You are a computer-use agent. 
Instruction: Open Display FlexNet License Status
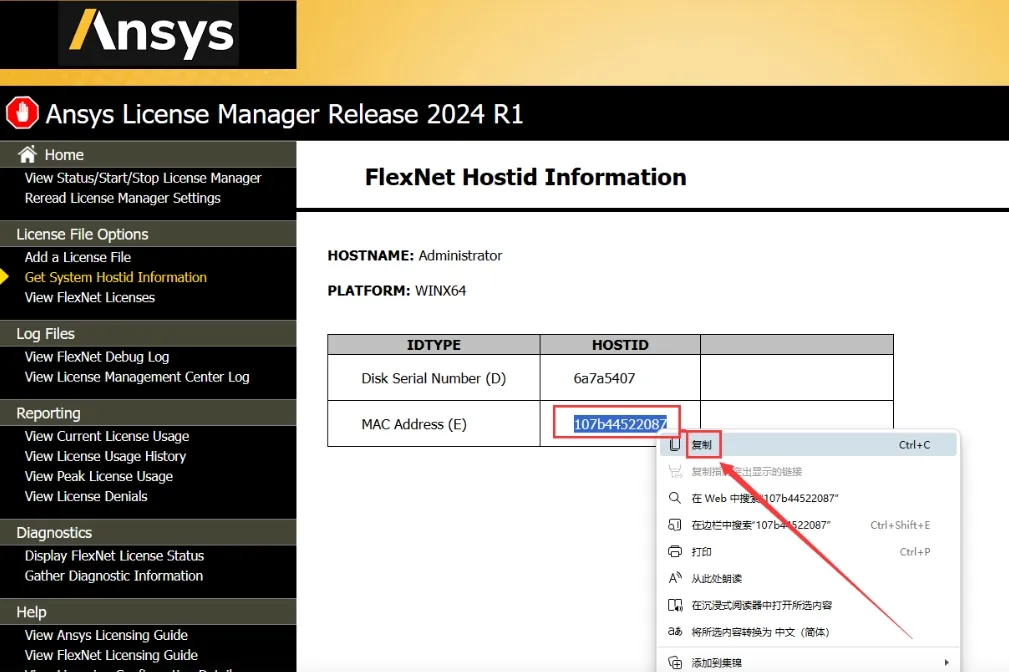[114, 555]
